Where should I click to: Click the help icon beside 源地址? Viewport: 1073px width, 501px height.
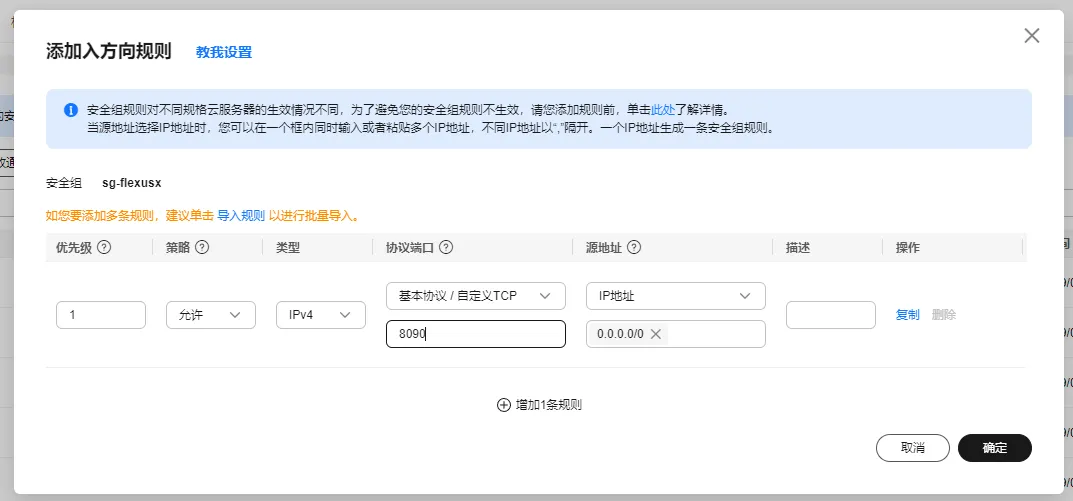point(634,248)
